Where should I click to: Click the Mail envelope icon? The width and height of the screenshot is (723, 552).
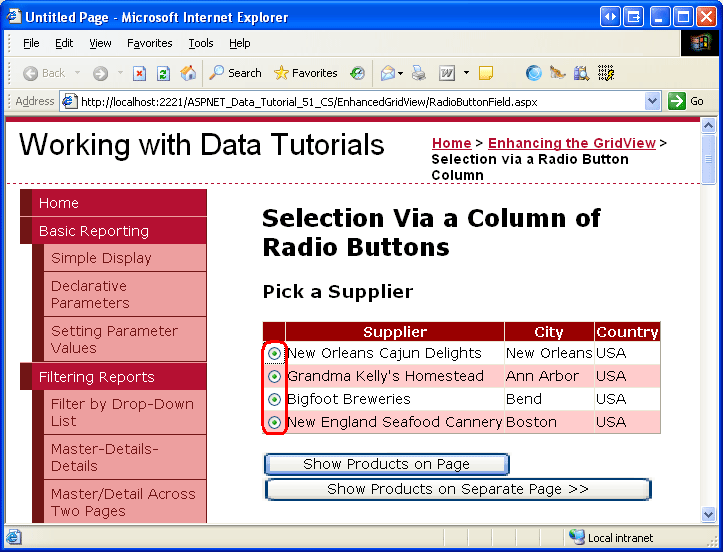pos(387,73)
